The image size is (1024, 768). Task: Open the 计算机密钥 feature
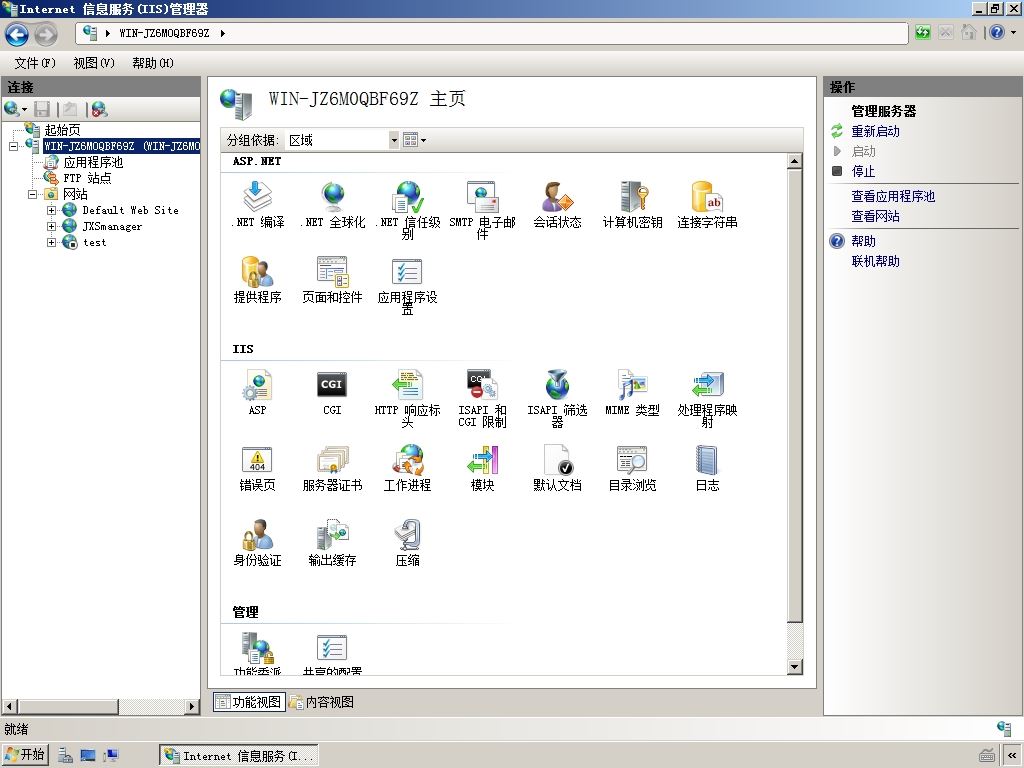tap(632, 204)
